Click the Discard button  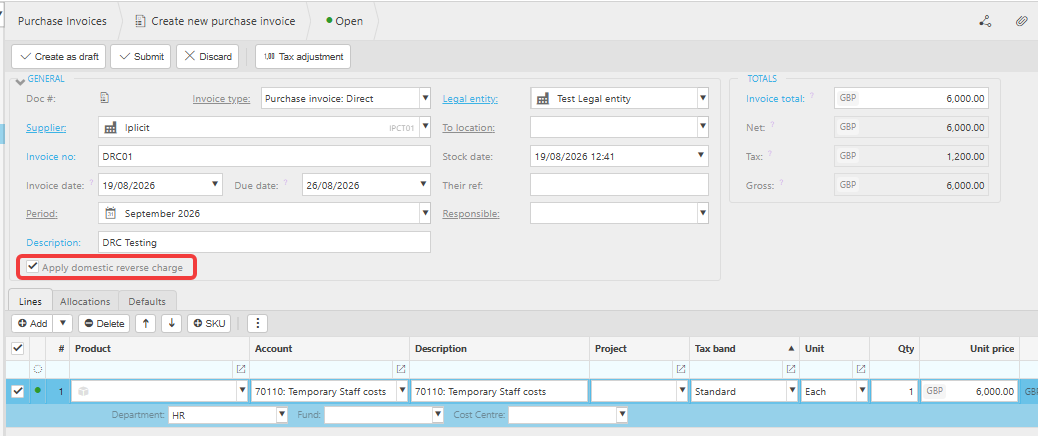pyautogui.click(x=208, y=56)
